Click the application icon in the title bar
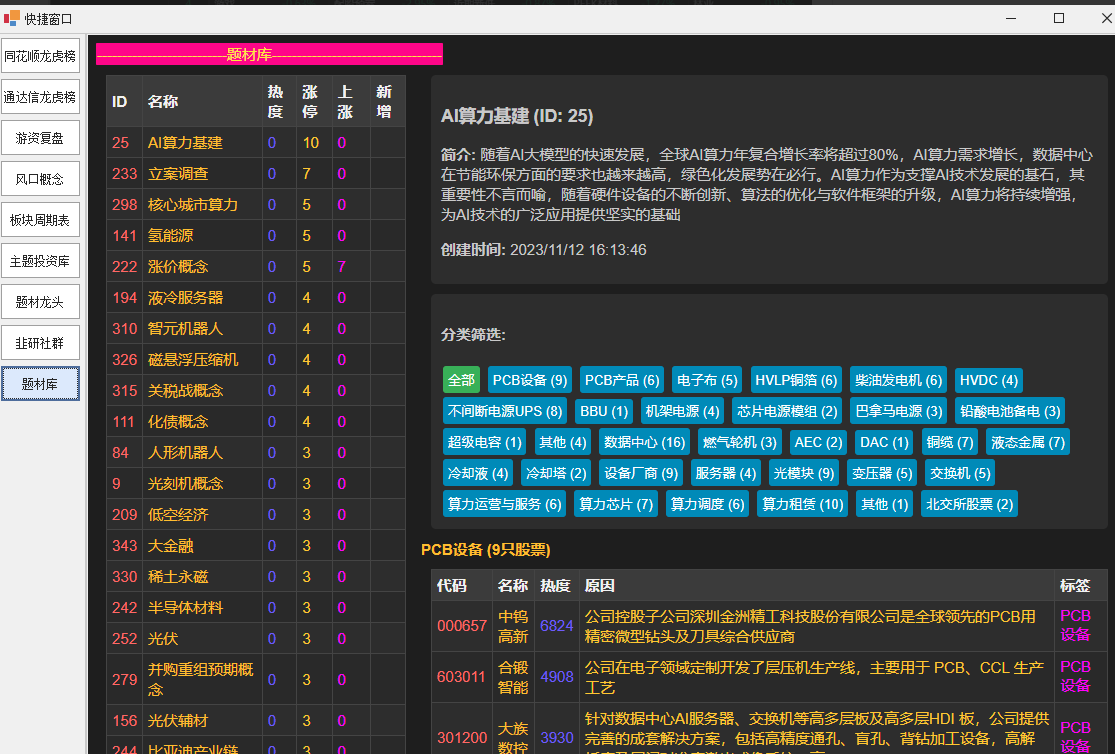Viewport: 1115px width, 754px height. pyautogui.click(x=11, y=17)
